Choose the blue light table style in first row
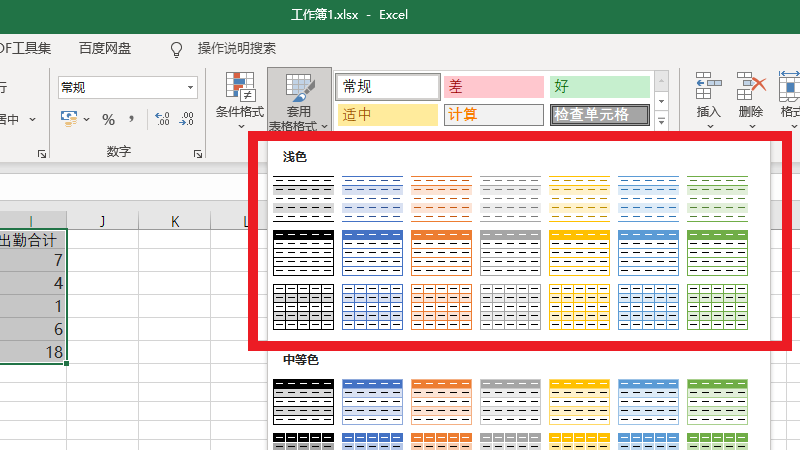The image size is (800, 450). pos(372,198)
